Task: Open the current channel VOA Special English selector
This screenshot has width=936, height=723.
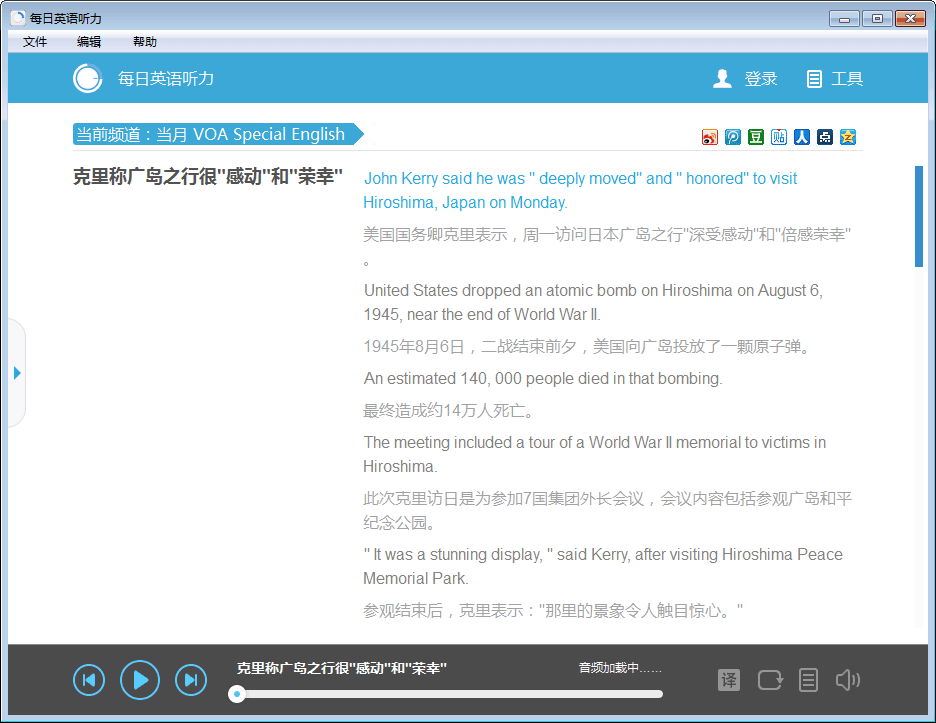Action: pos(217,135)
